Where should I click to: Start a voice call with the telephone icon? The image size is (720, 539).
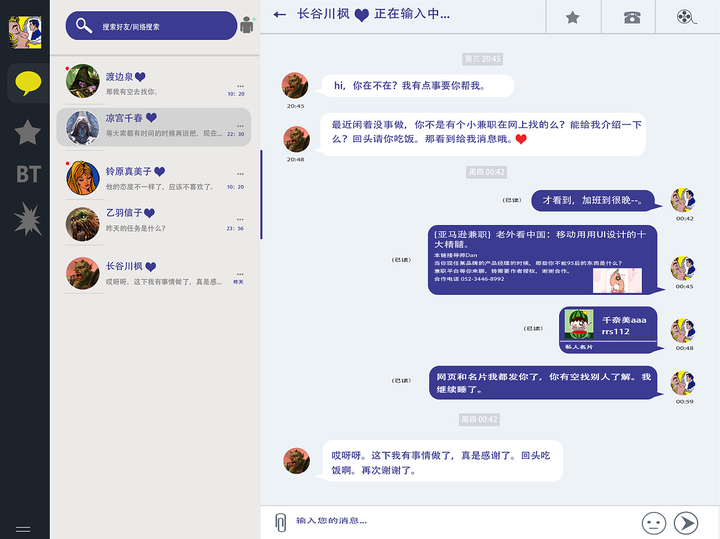click(x=632, y=17)
